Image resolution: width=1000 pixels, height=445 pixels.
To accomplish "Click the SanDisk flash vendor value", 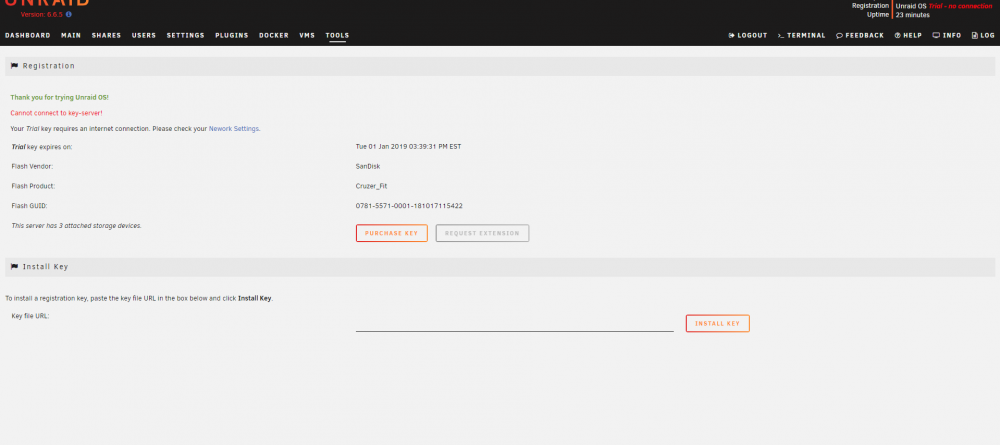I will pyautogui.click(x=368, y=166).
